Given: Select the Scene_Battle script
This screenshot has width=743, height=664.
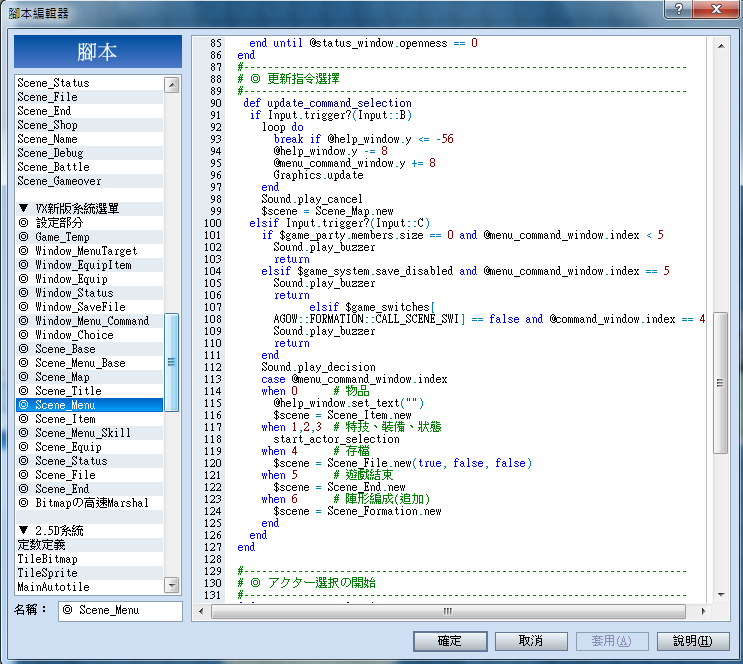Looking at the screenshot, I should coord(90,167).
